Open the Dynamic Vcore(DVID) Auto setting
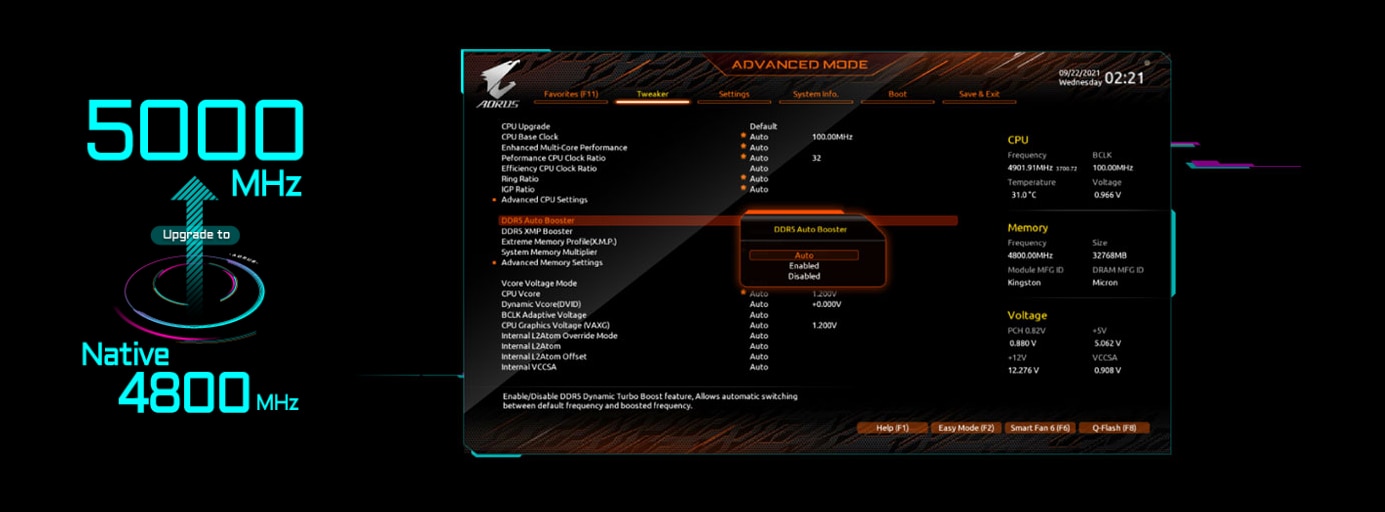 click(759, 304)
